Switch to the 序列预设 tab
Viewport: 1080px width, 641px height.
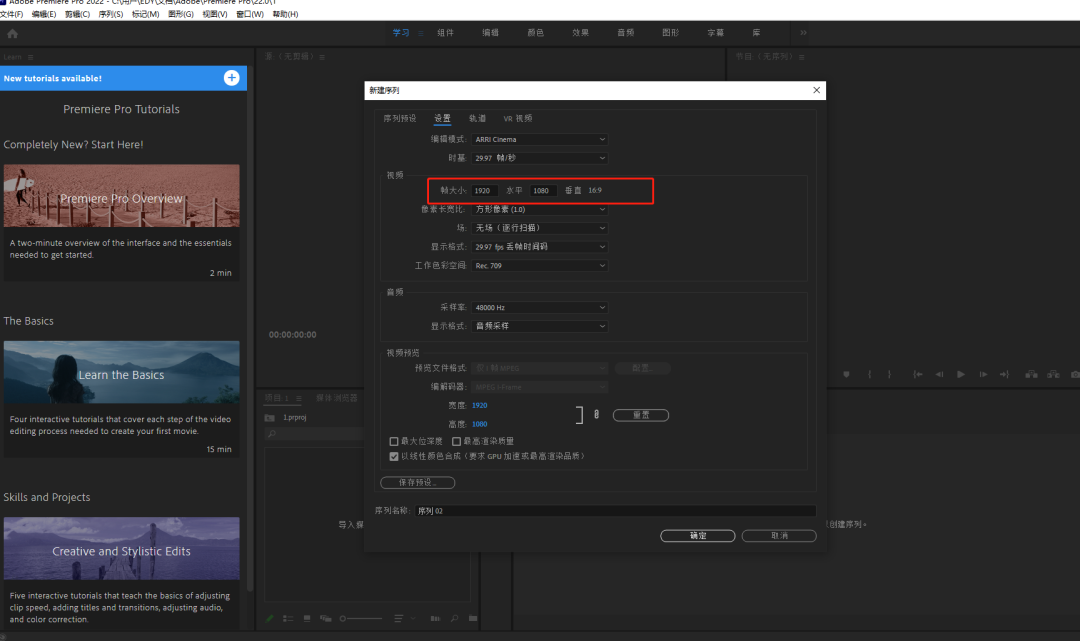pyautogui.click(x=399, y=118)
